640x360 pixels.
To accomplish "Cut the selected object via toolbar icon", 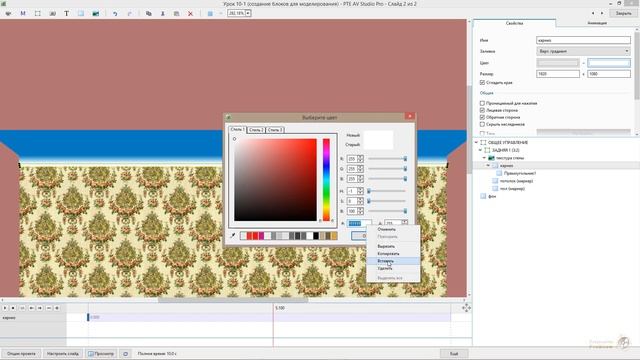I will (162, 13).
